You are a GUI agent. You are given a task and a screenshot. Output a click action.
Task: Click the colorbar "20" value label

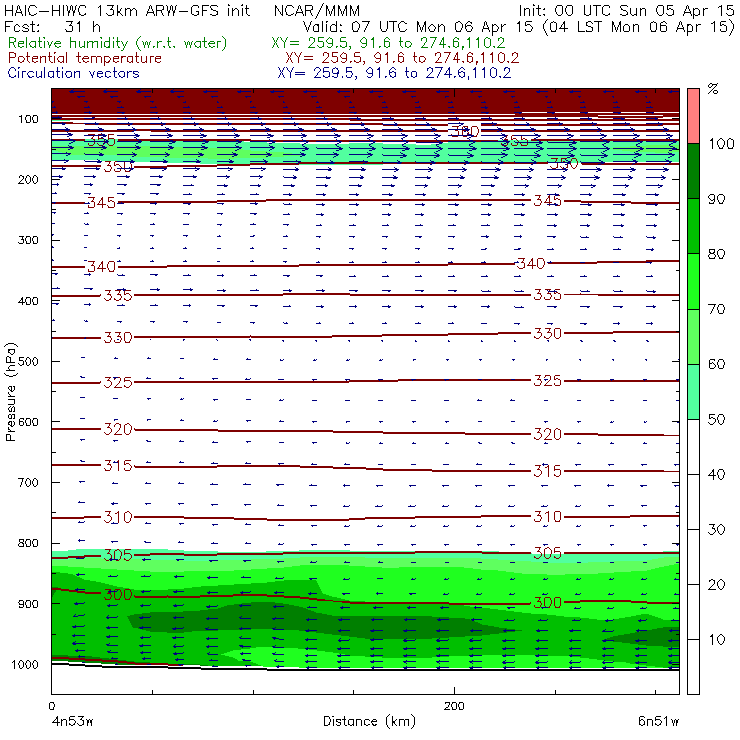[716, 585]
